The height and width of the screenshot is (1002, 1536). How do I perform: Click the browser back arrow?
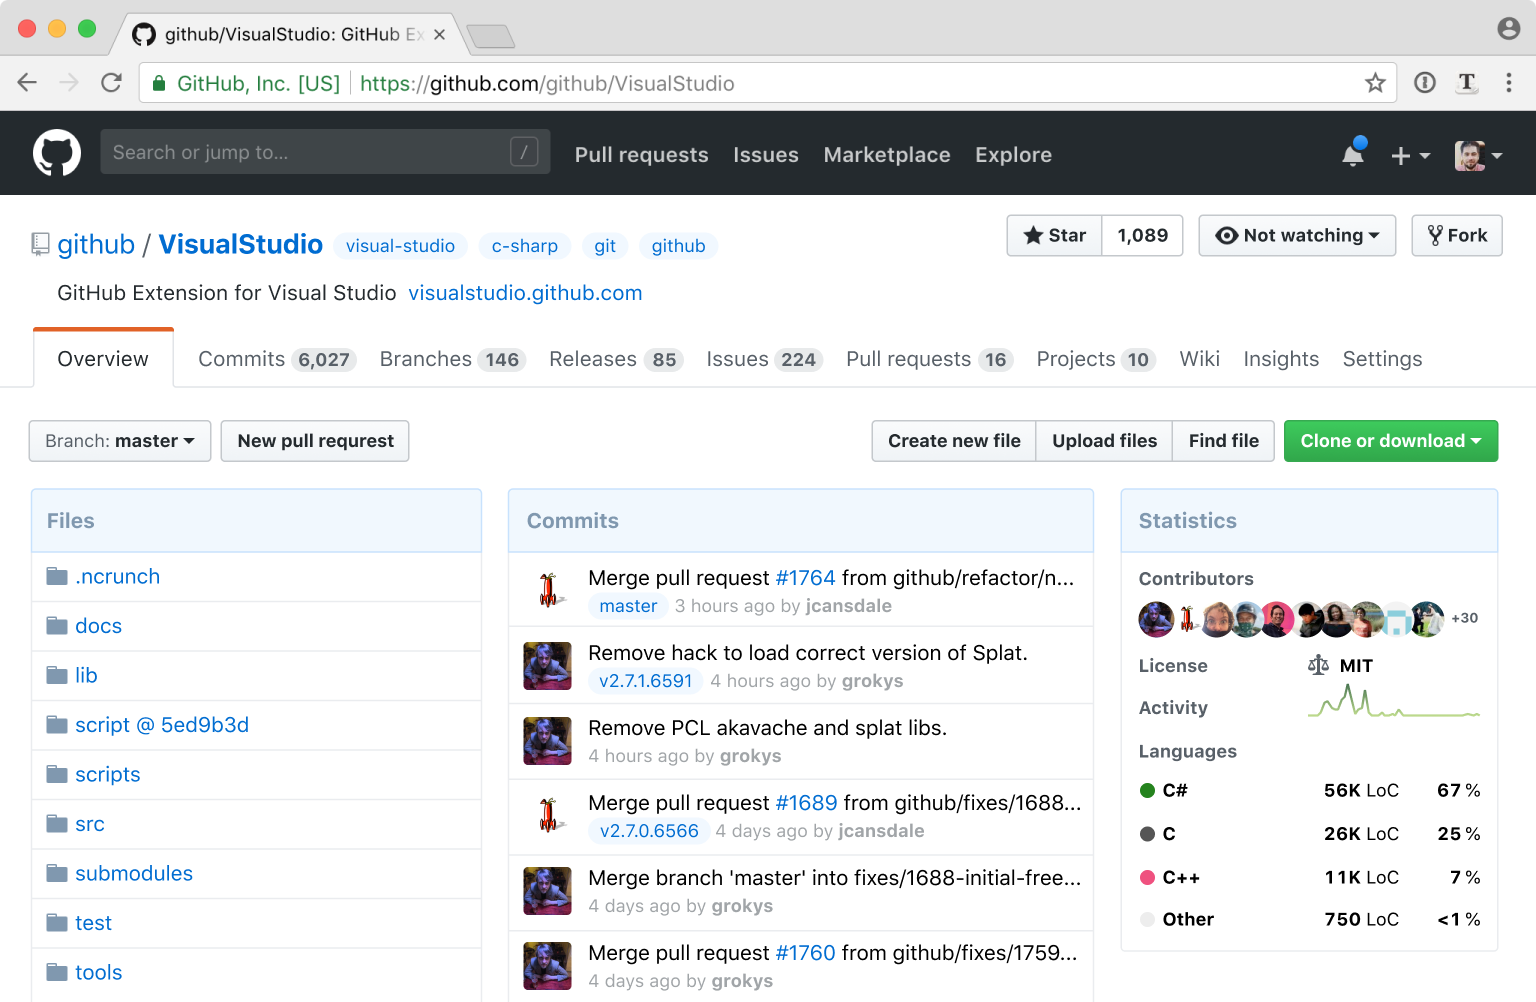click(x=27, y=83)
